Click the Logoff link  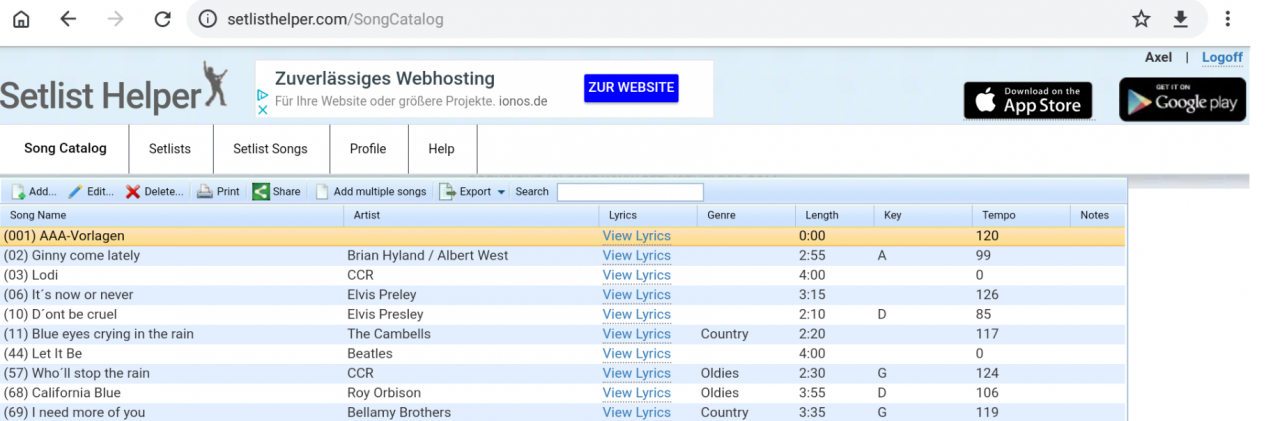click(x=1222, y=58)
